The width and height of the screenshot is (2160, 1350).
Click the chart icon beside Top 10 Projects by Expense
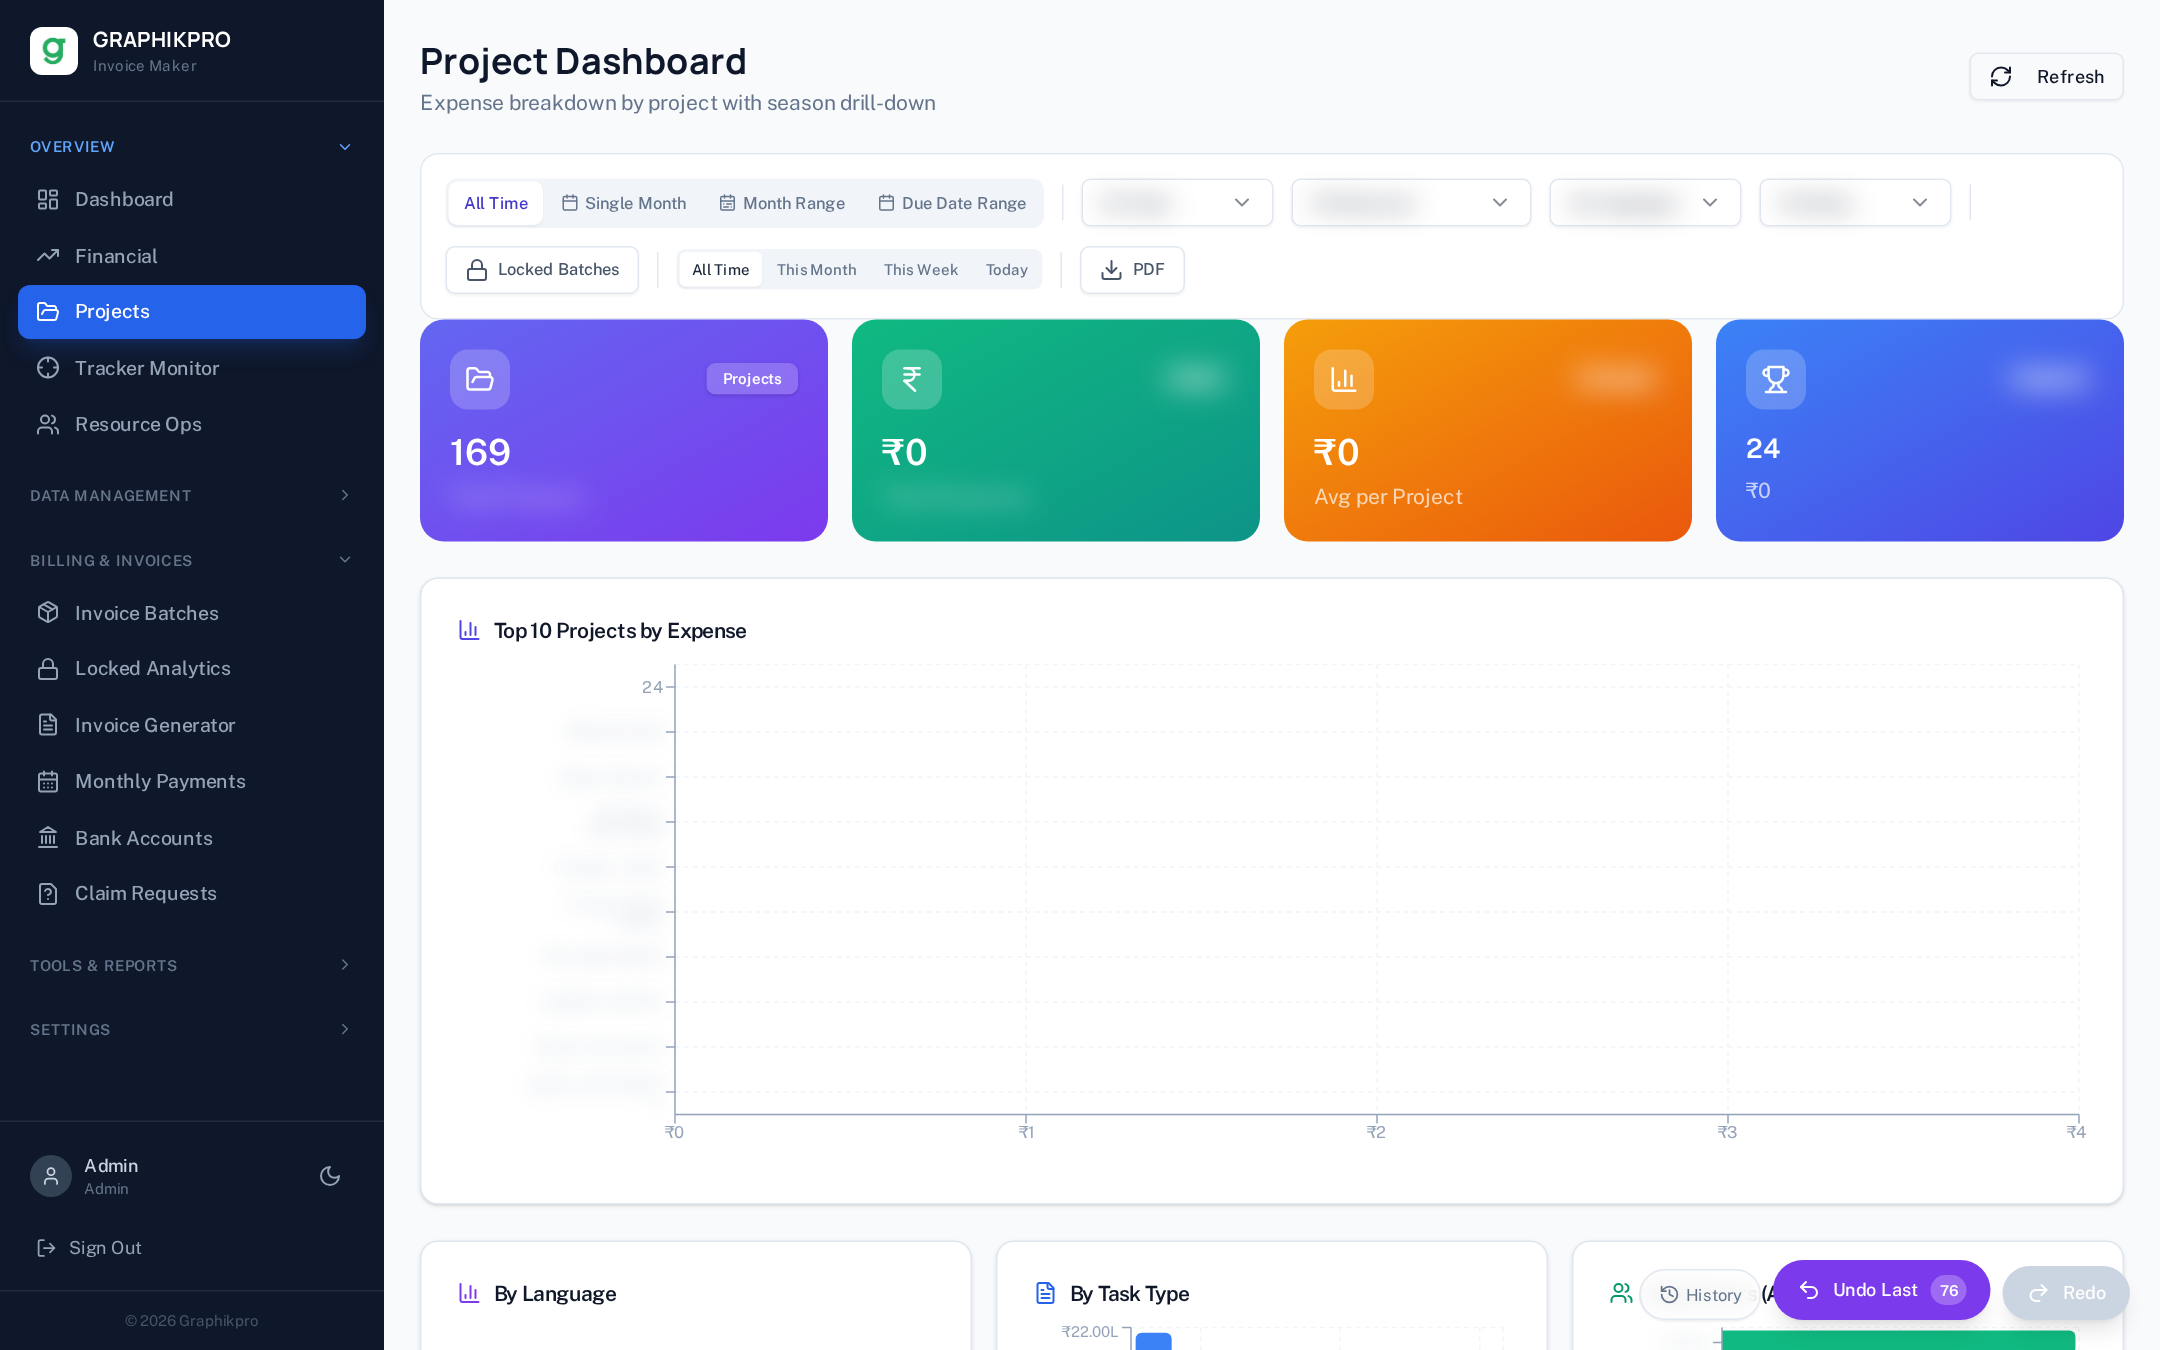tap(469, 630)
